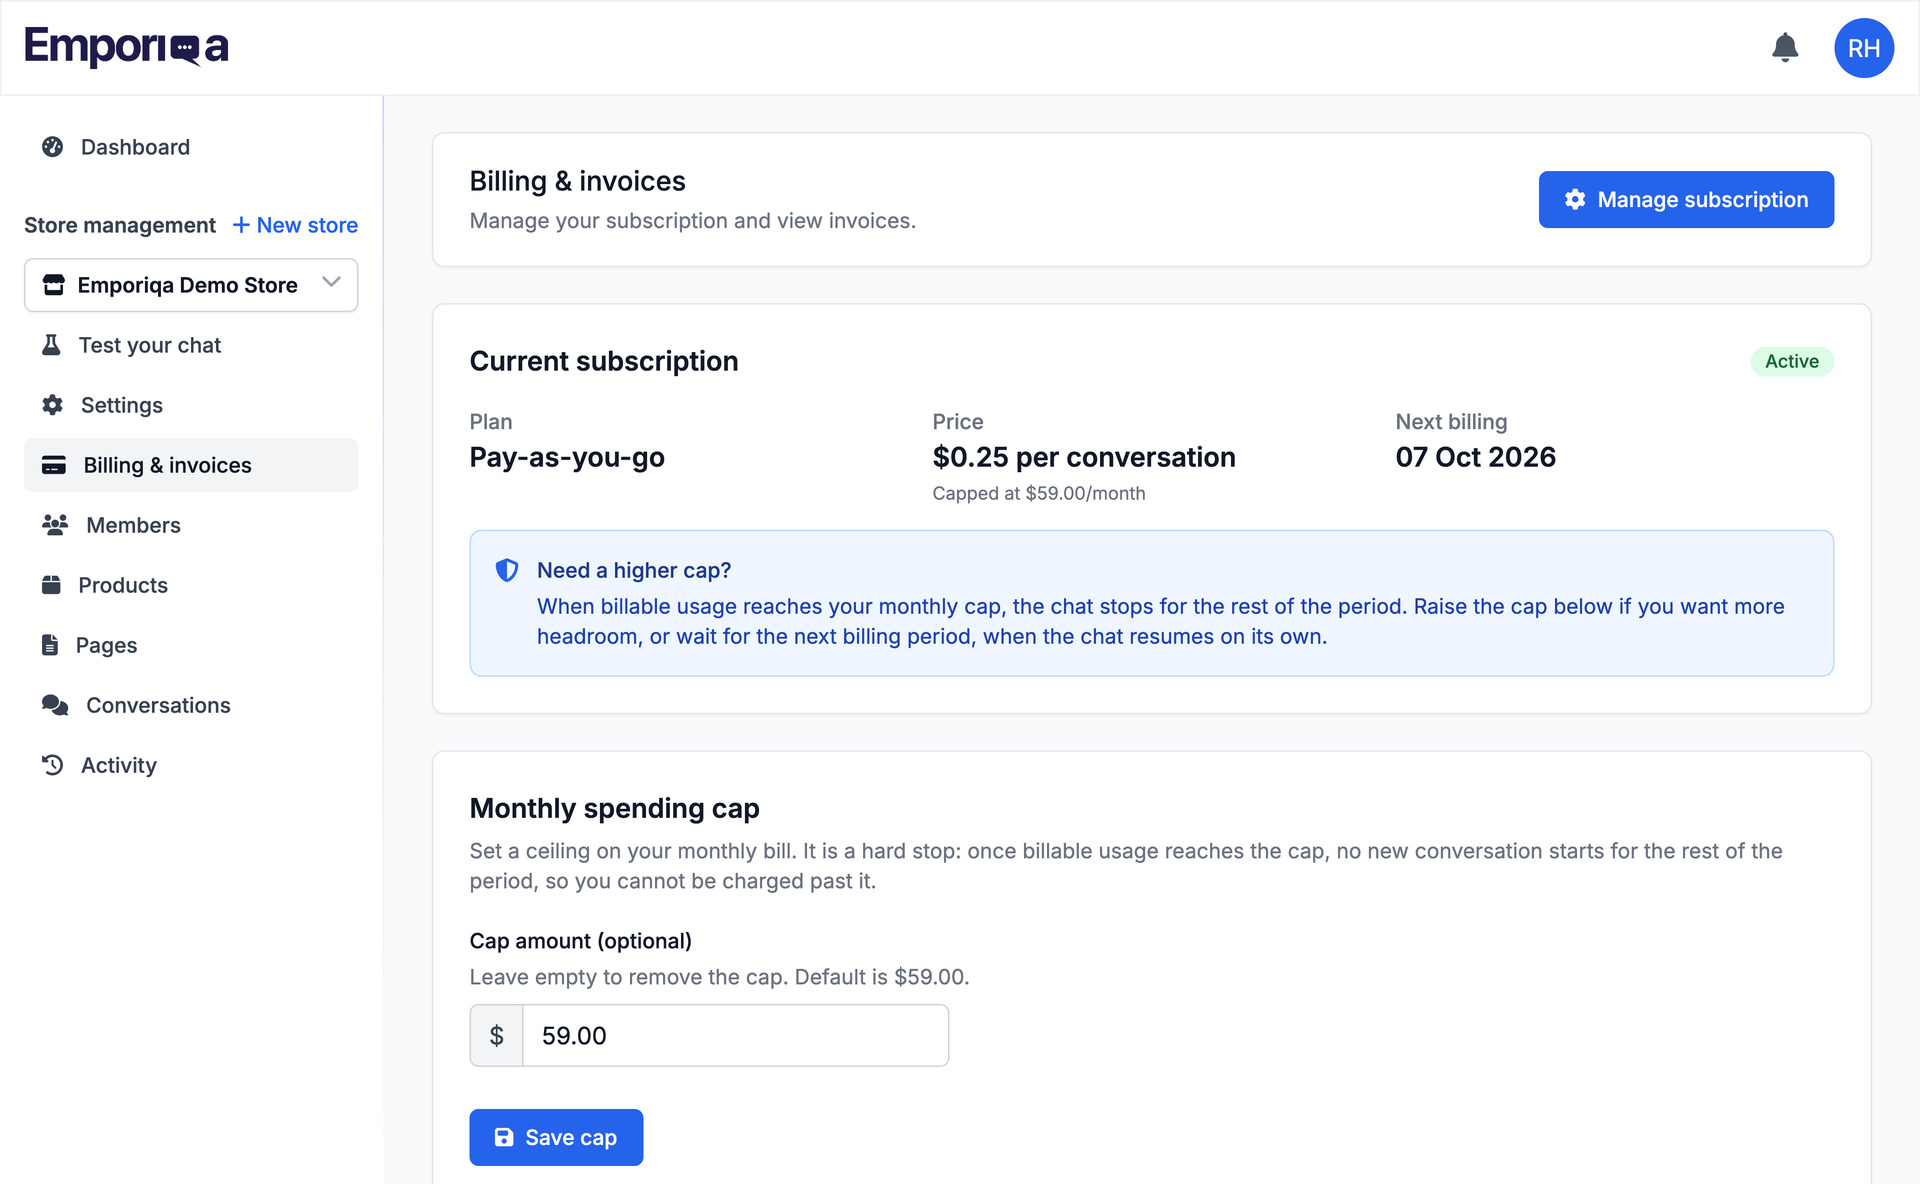The height and width of the screenshot is (1184, 1920).
Task: Open Dashboard from the sidebar
Action: (x=191, y=147)
